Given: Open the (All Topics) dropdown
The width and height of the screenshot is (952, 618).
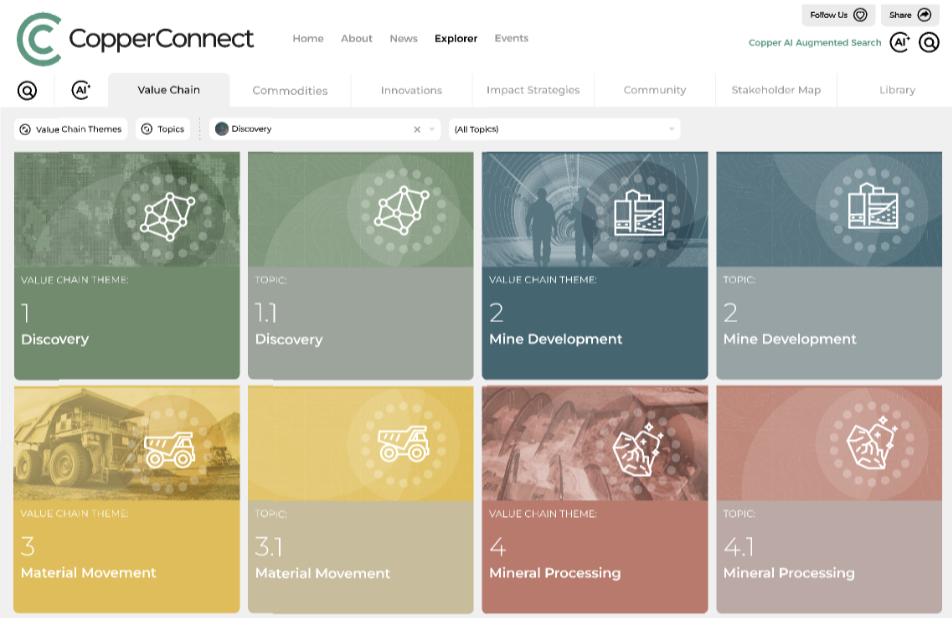Looking at the screenshot, I should click(564, 129).
